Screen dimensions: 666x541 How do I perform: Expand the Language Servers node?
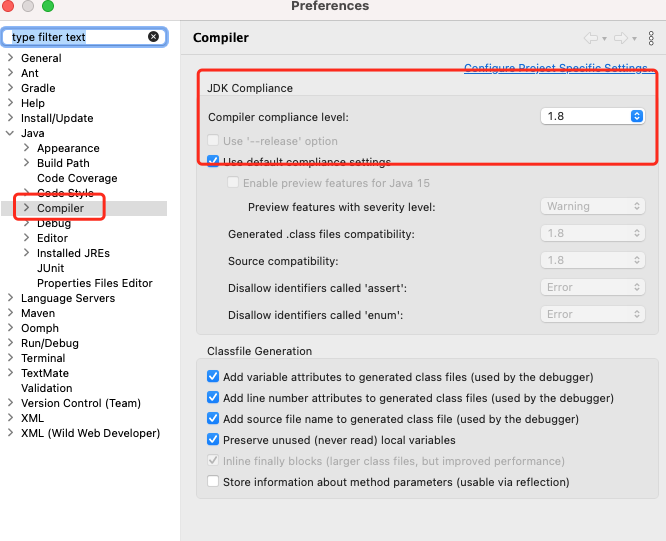pos(11,298)
